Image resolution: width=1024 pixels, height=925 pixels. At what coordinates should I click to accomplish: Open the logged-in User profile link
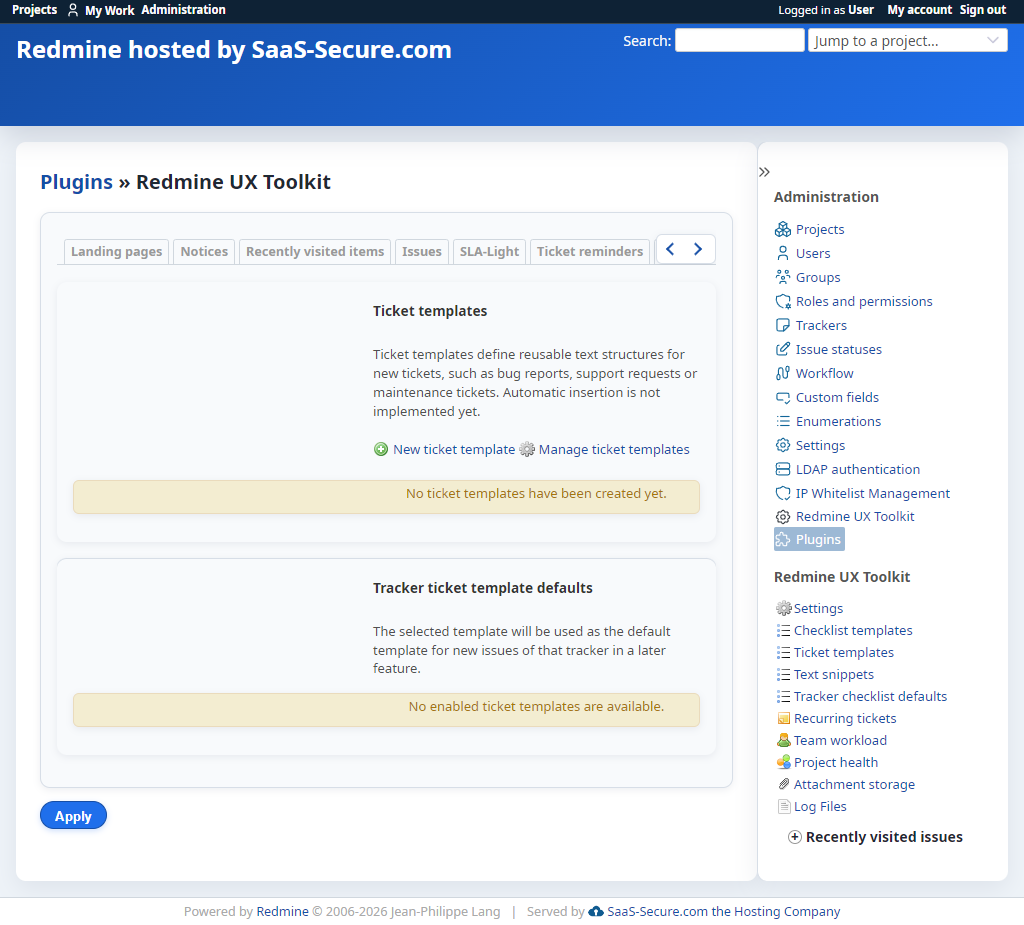[x=861, y=10]
